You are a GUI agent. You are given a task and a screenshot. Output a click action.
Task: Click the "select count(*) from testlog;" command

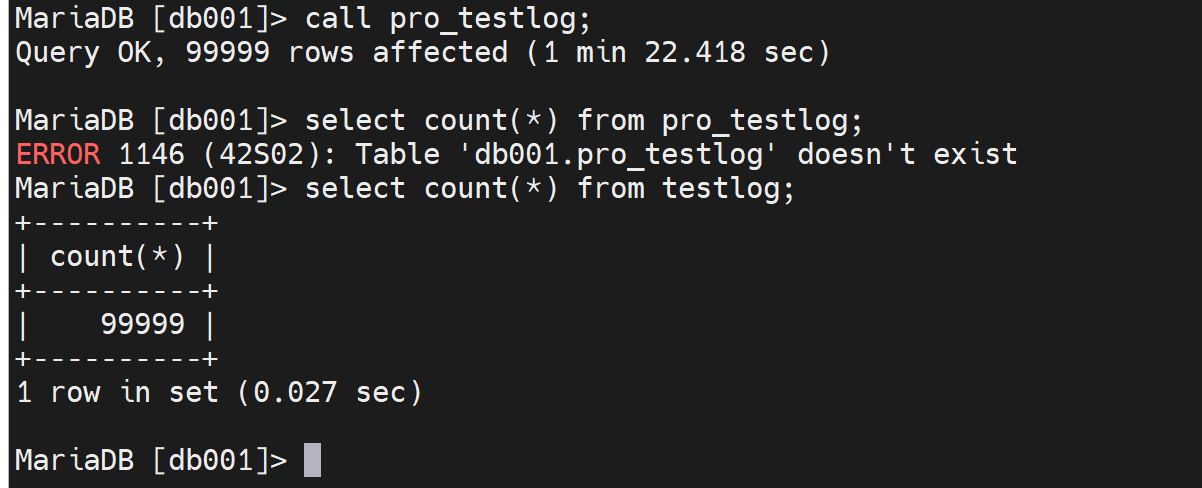[549, 188]
